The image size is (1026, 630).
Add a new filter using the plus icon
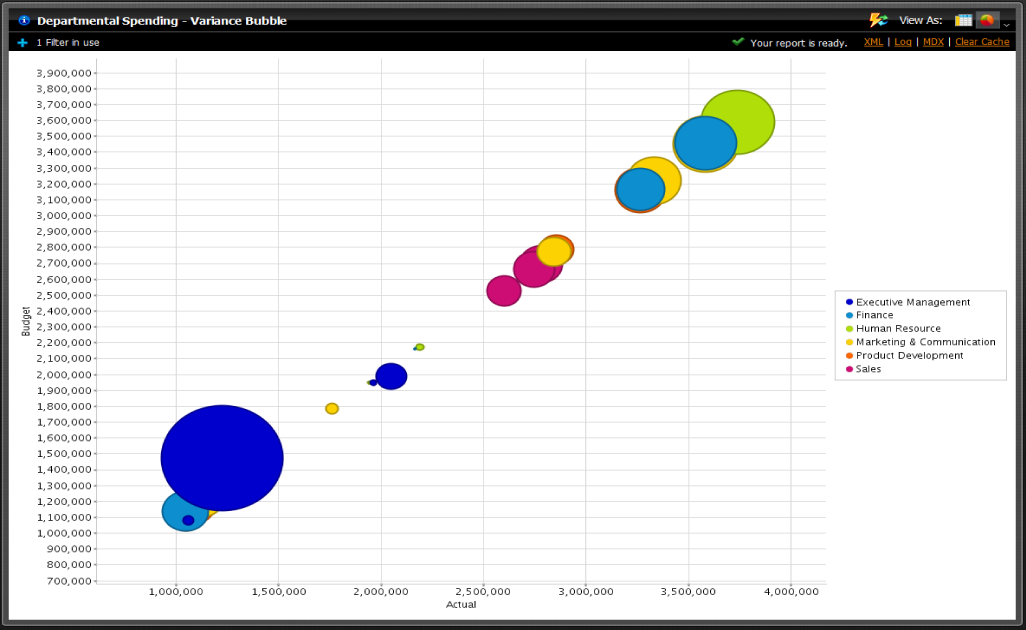(21, 42)
